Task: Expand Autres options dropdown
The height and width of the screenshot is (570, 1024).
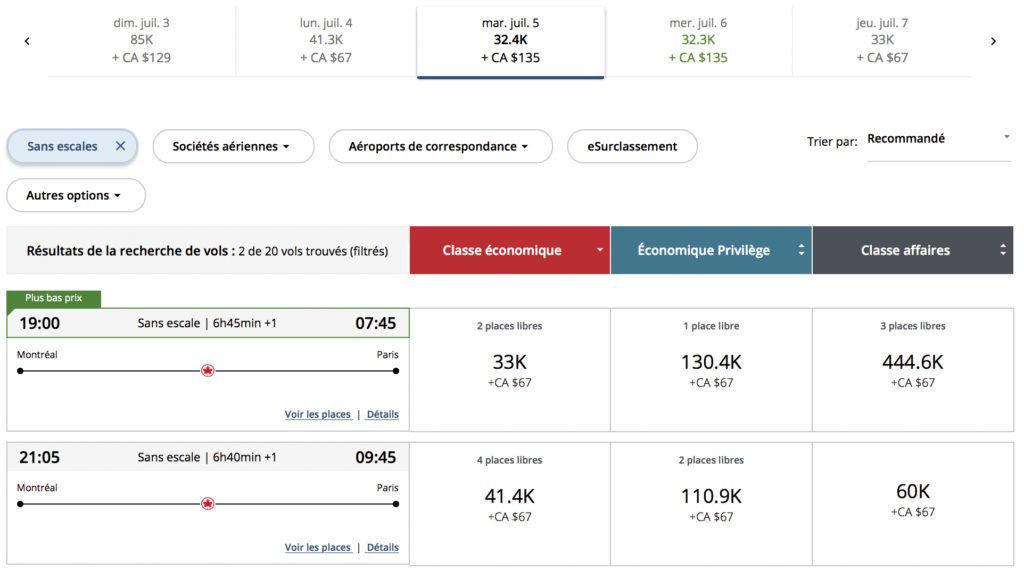Action: tap(75, 195)
